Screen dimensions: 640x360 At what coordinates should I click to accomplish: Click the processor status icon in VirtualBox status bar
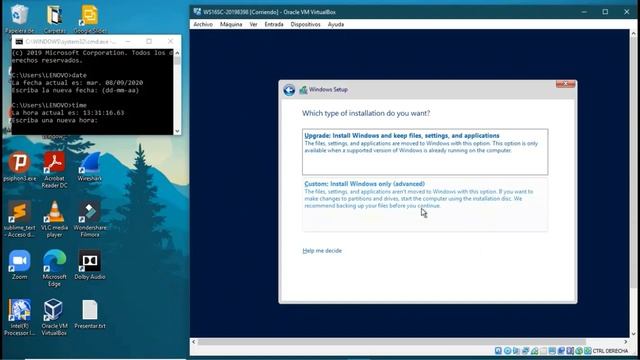point(570,351)
